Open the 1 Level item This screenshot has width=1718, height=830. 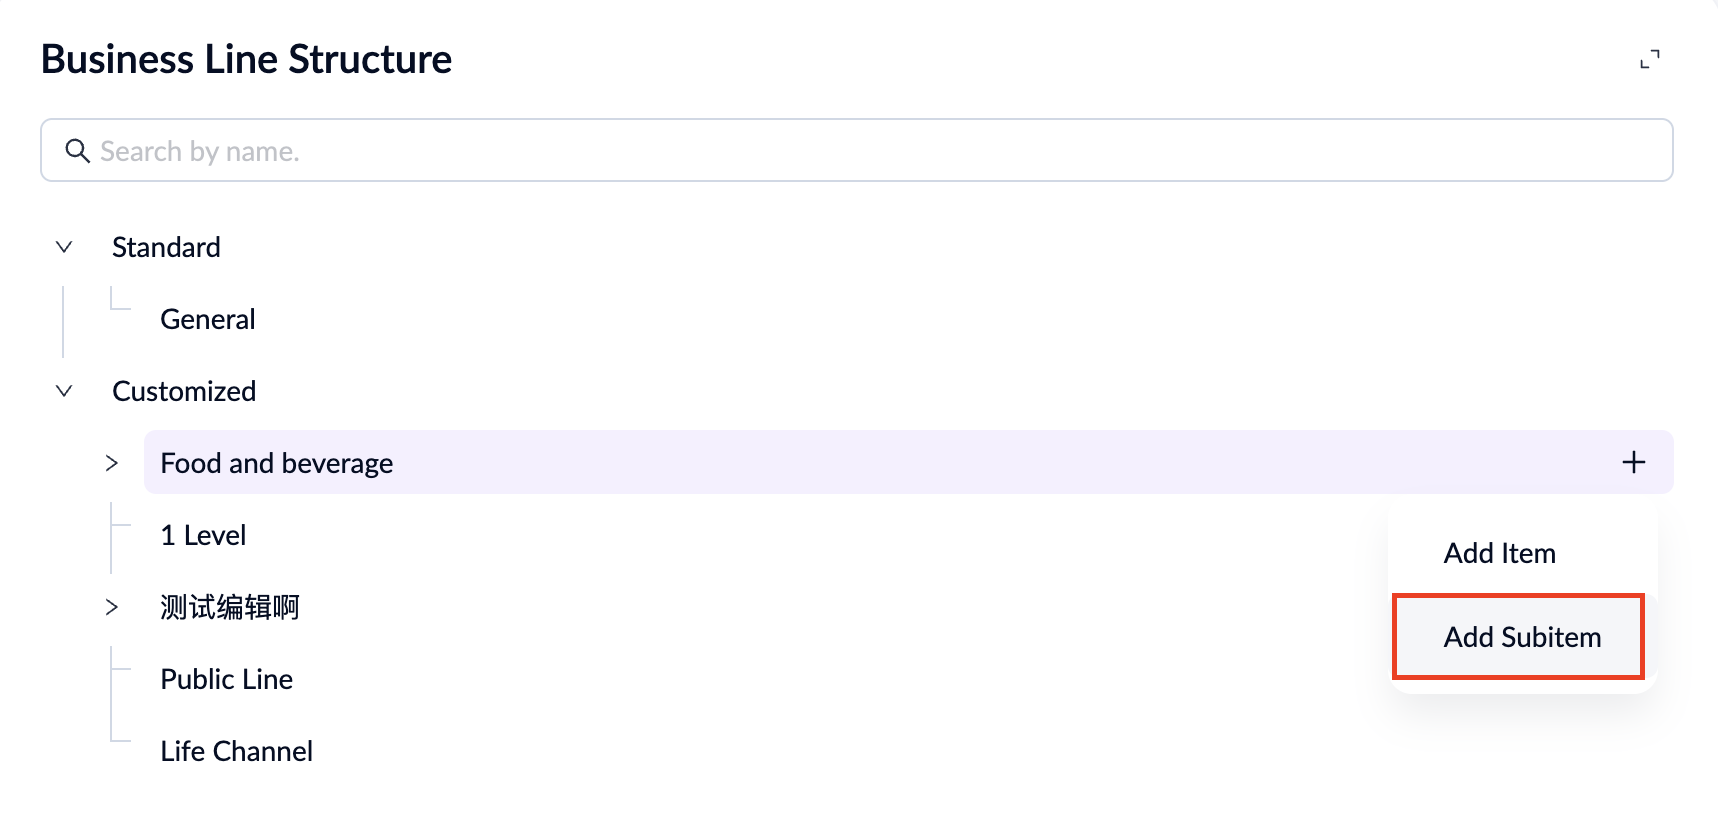pyautogui.click(x=202, y=534)
